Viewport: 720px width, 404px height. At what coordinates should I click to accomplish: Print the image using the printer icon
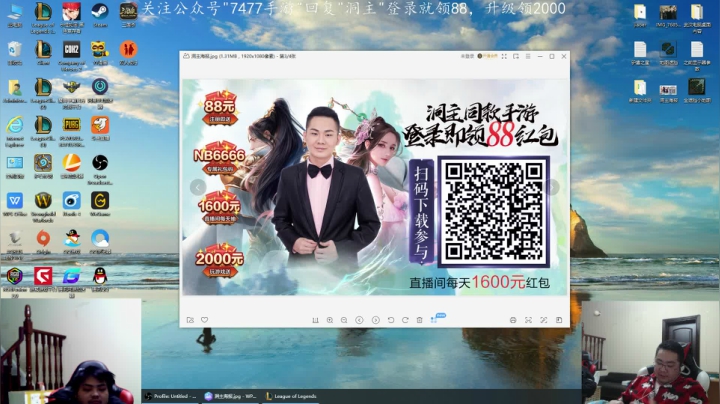[513, 320]
